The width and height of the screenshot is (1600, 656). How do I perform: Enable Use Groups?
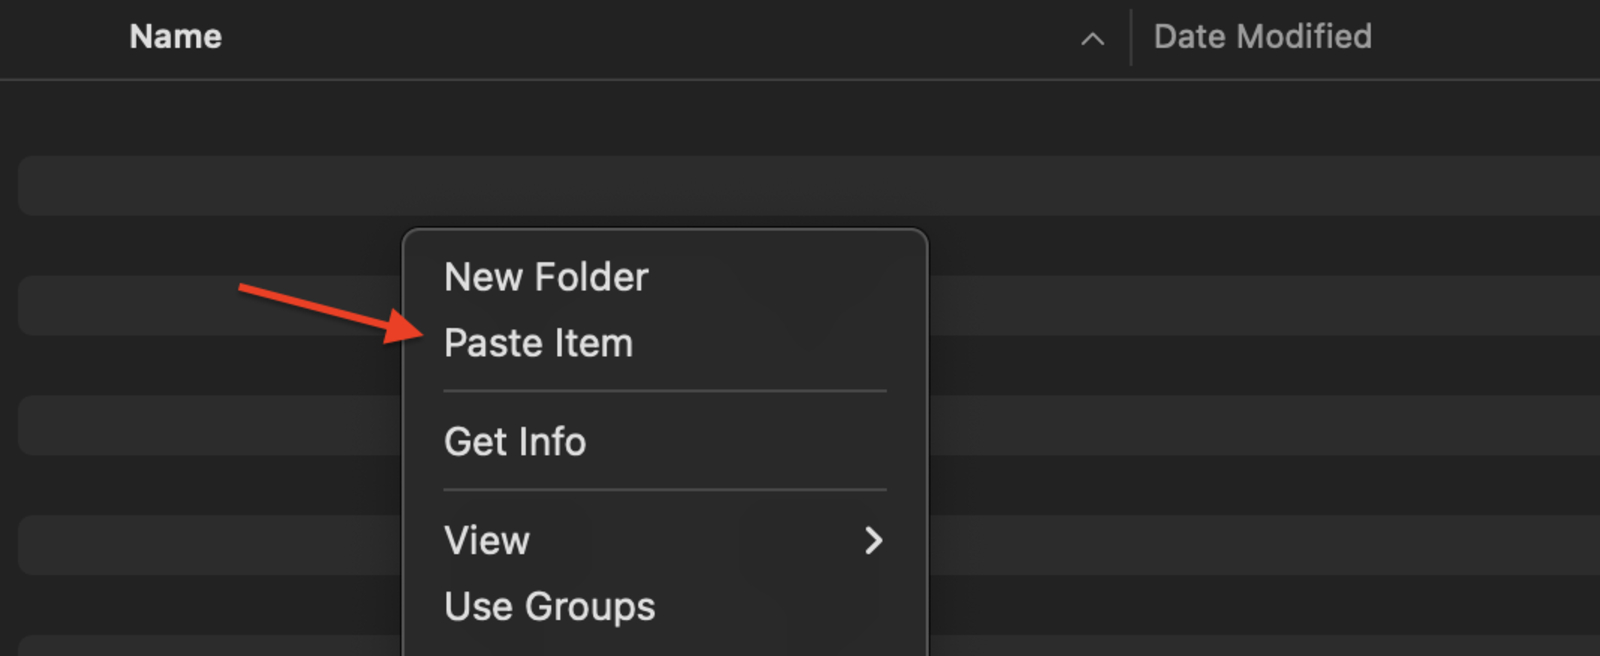coord(549,606)
